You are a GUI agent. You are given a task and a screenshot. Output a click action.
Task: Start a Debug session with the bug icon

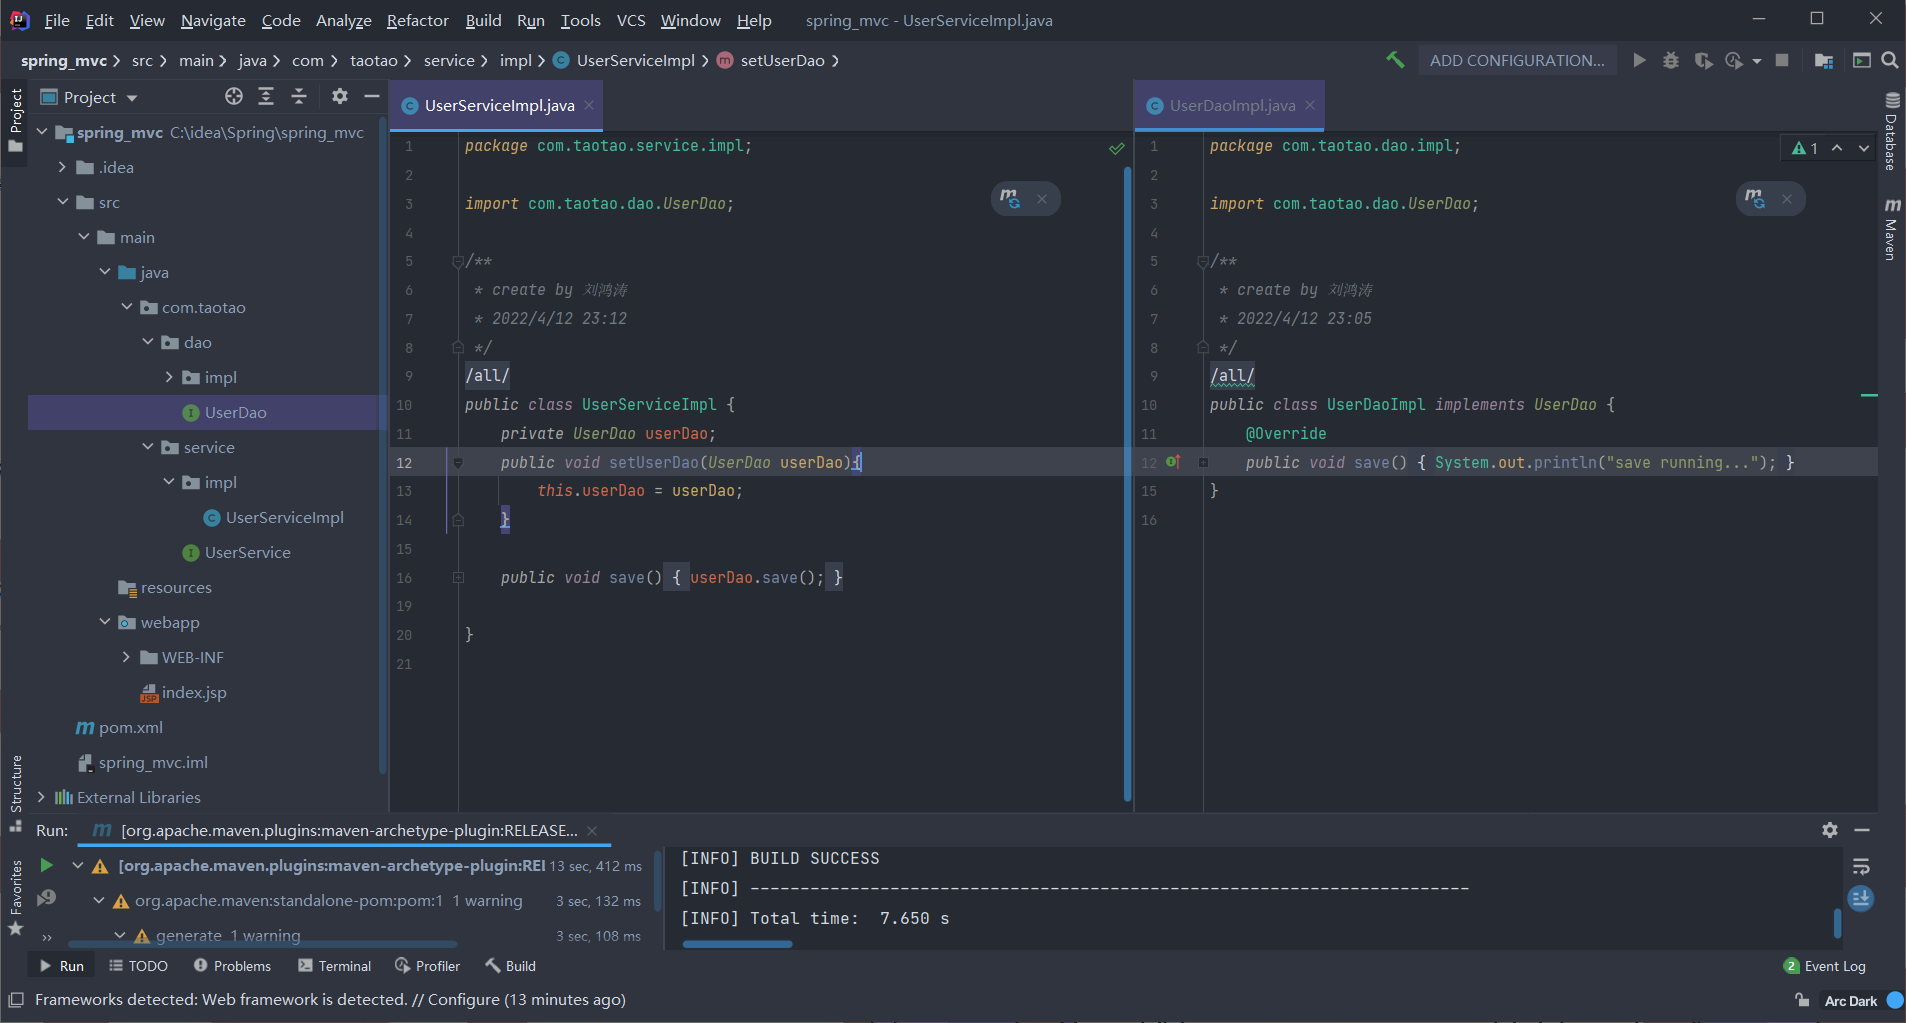tap(1671, 60)
